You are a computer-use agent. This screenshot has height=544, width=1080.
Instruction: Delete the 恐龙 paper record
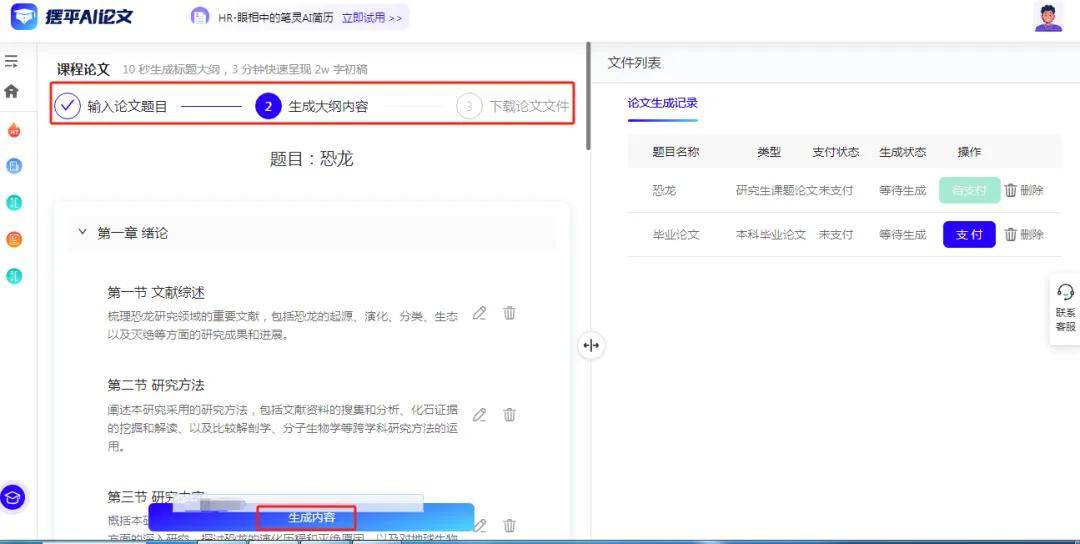click(1023, 190)
